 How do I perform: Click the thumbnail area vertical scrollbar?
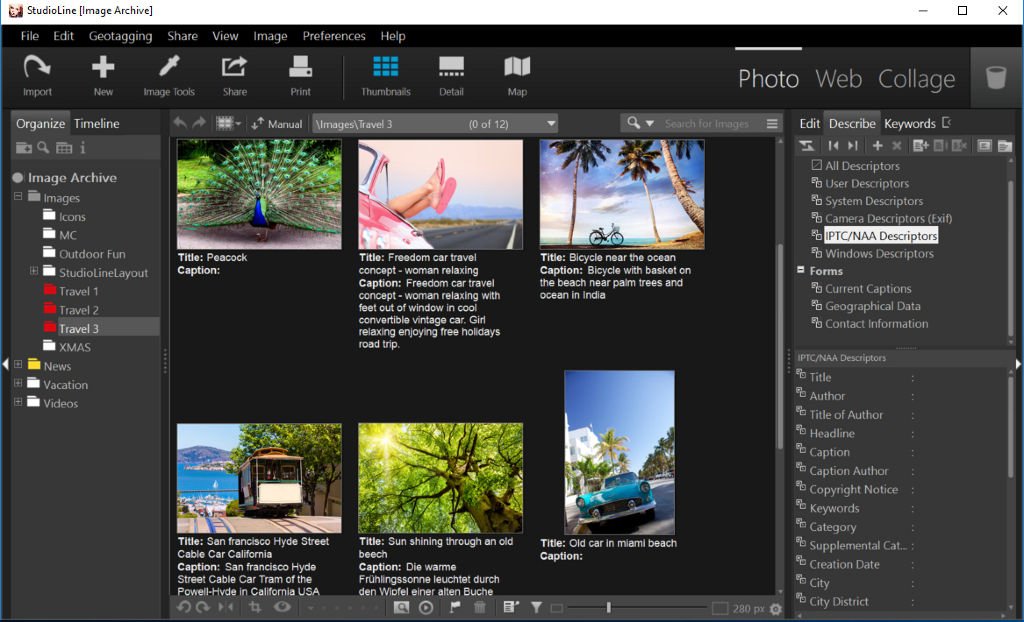point(779,346)
